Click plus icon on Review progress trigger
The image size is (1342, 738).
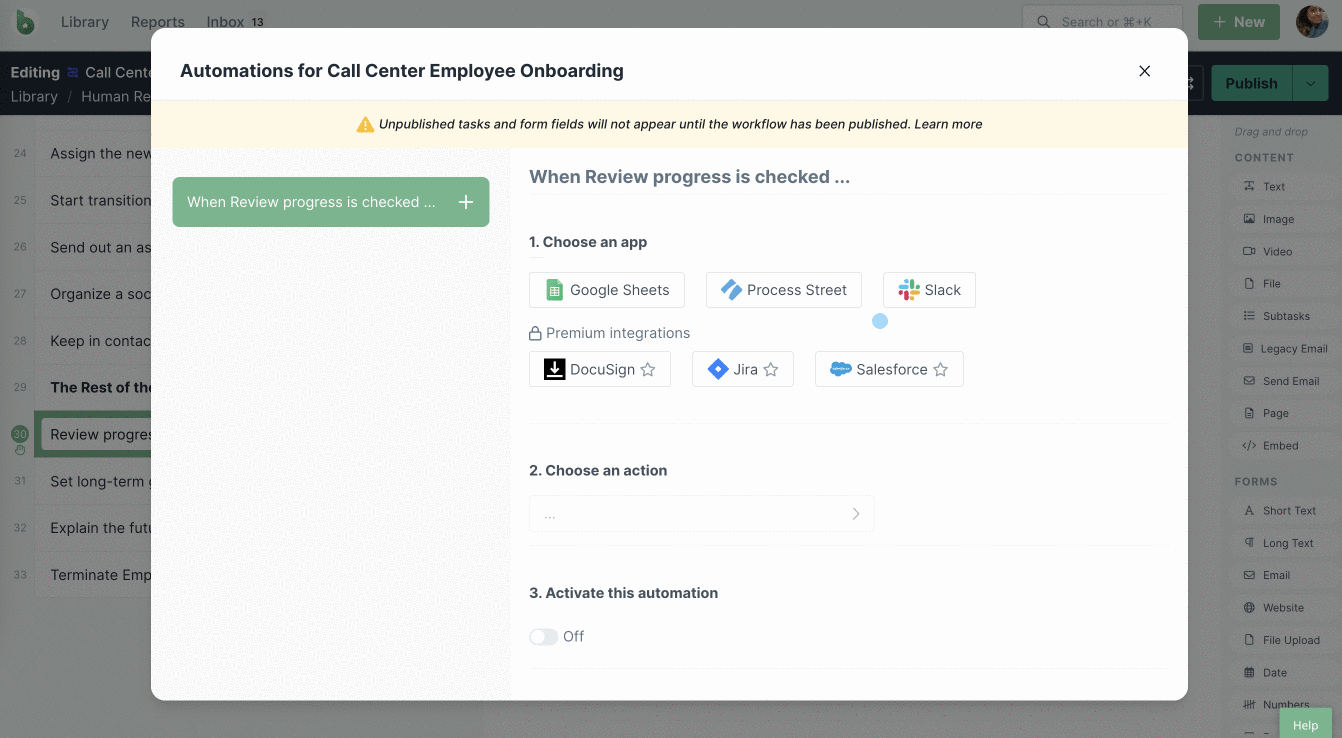466,202
